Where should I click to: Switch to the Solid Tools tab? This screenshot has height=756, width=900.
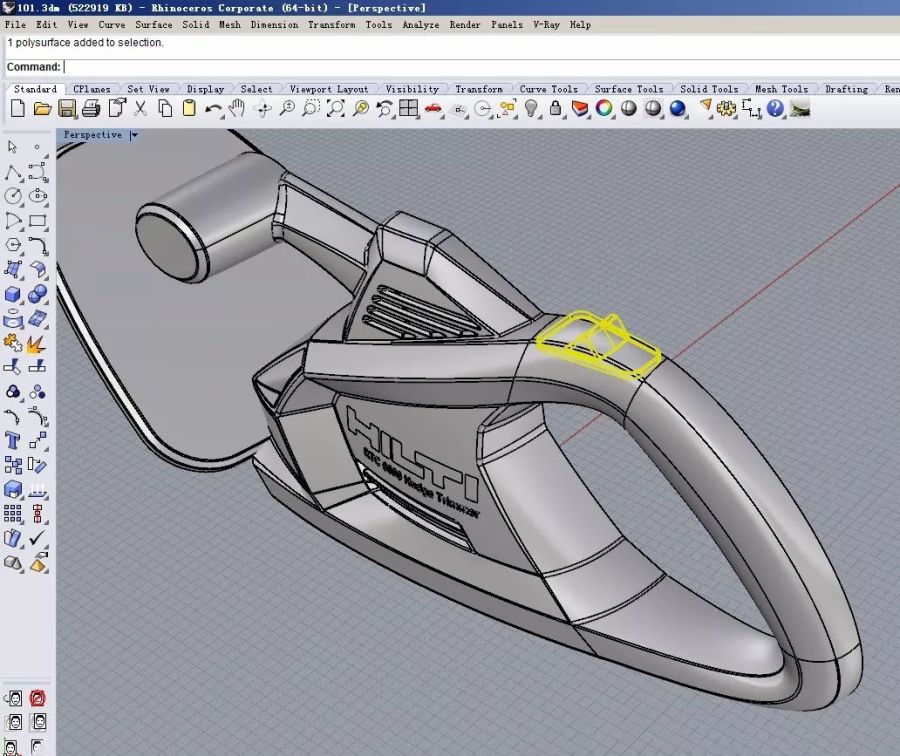(x=708, y=89)
